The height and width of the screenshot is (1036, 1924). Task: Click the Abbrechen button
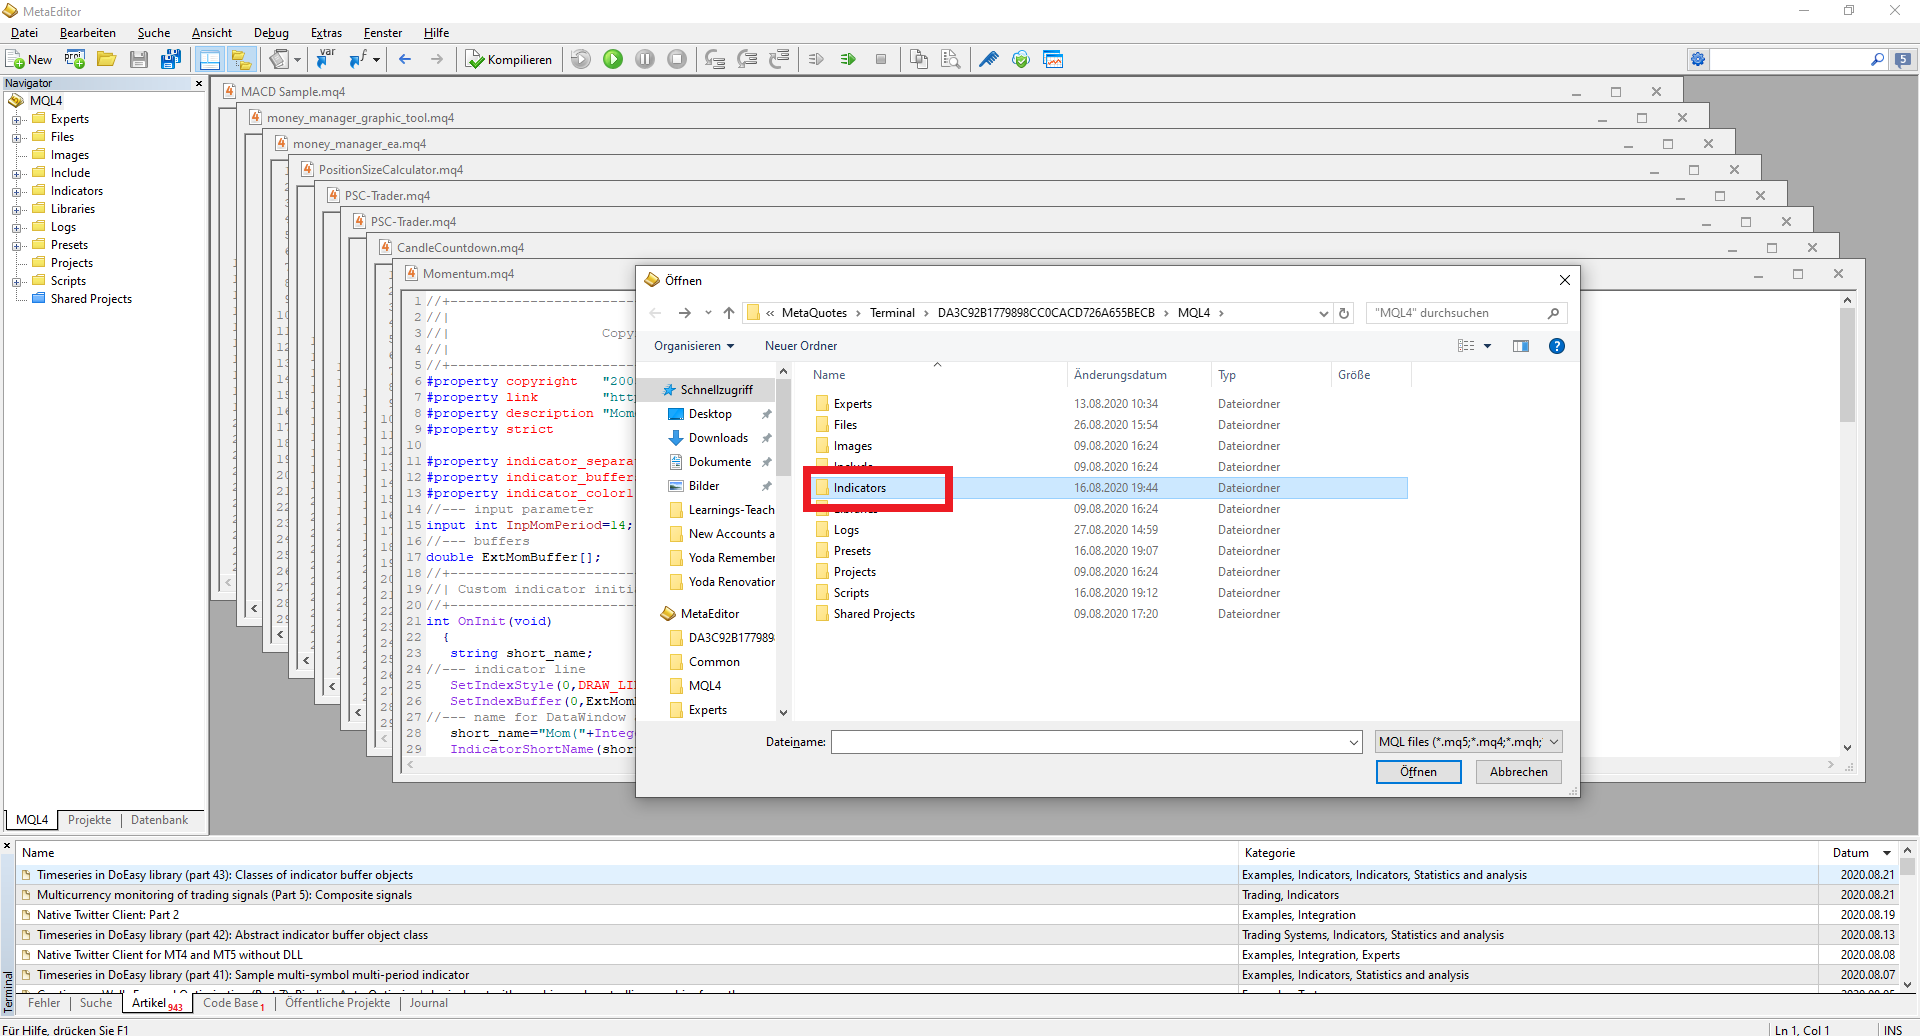pyautogui.click(x=1517, y=772)
